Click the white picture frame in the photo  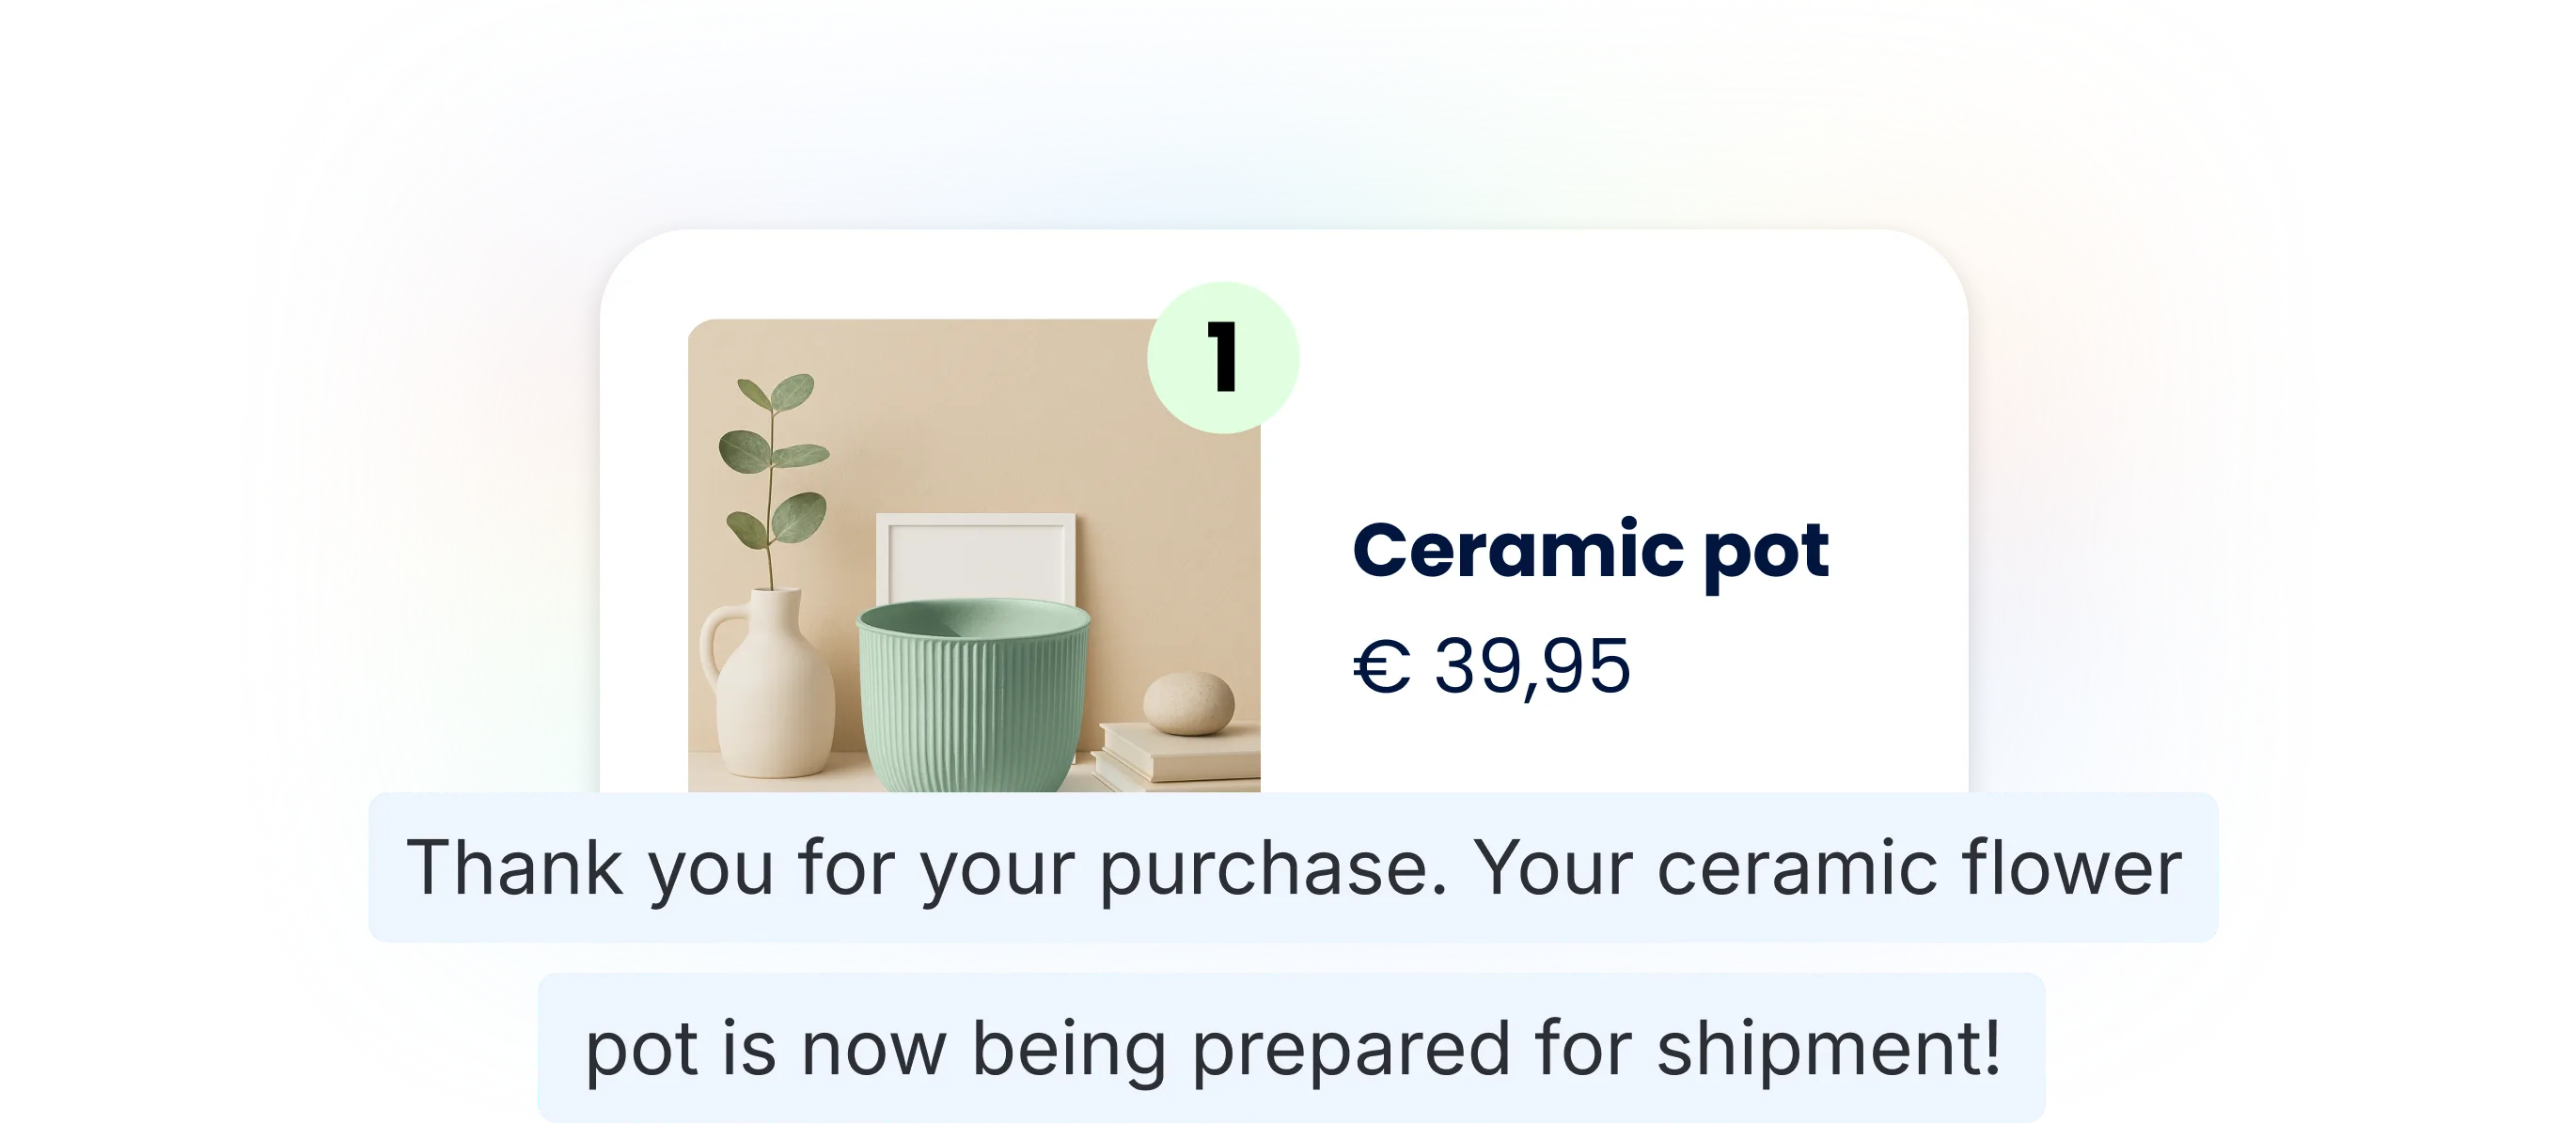(x=975, y=555)
